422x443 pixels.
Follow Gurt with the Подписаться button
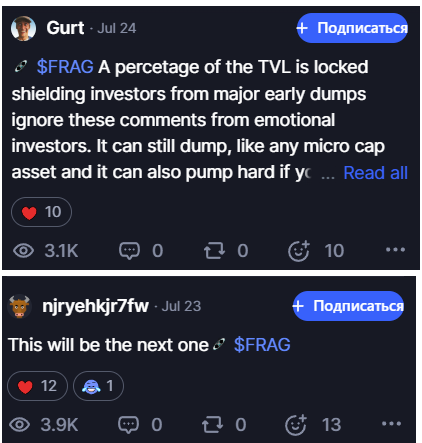tap(352, 28)
